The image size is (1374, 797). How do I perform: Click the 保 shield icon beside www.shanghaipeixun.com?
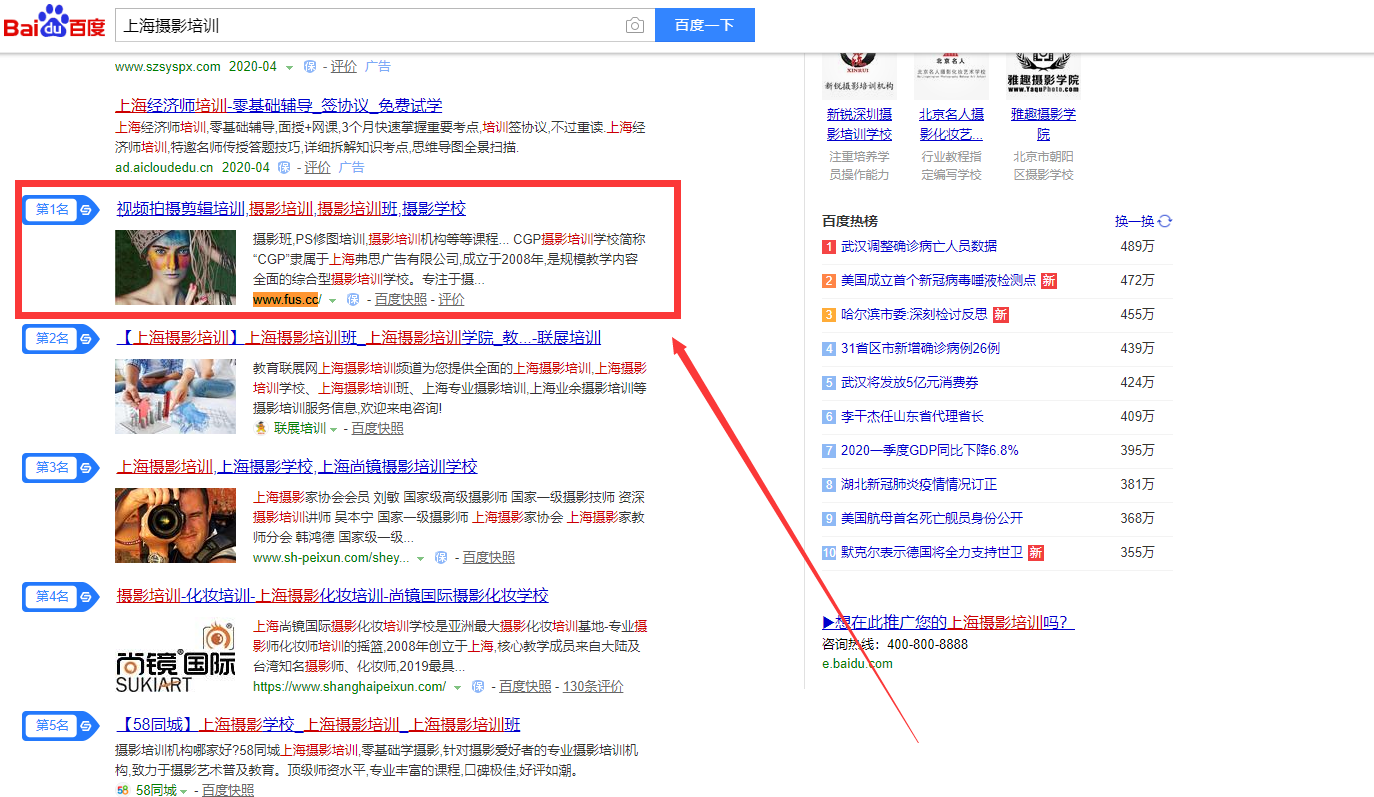coord(478,687)
